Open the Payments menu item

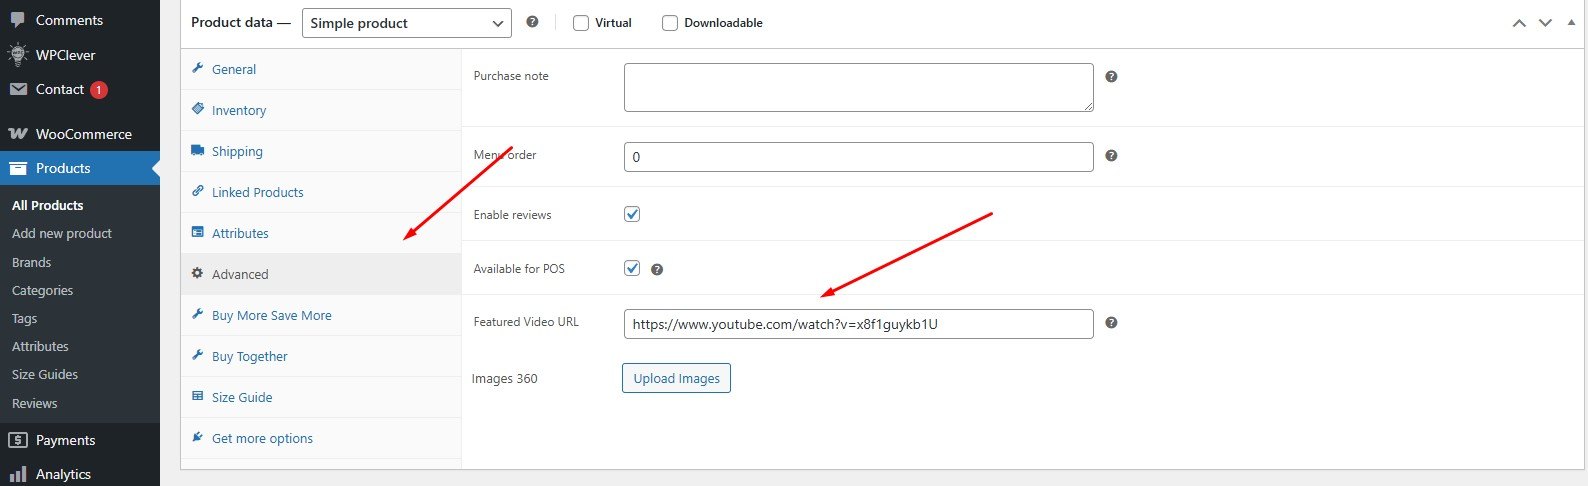coord(80,440)
